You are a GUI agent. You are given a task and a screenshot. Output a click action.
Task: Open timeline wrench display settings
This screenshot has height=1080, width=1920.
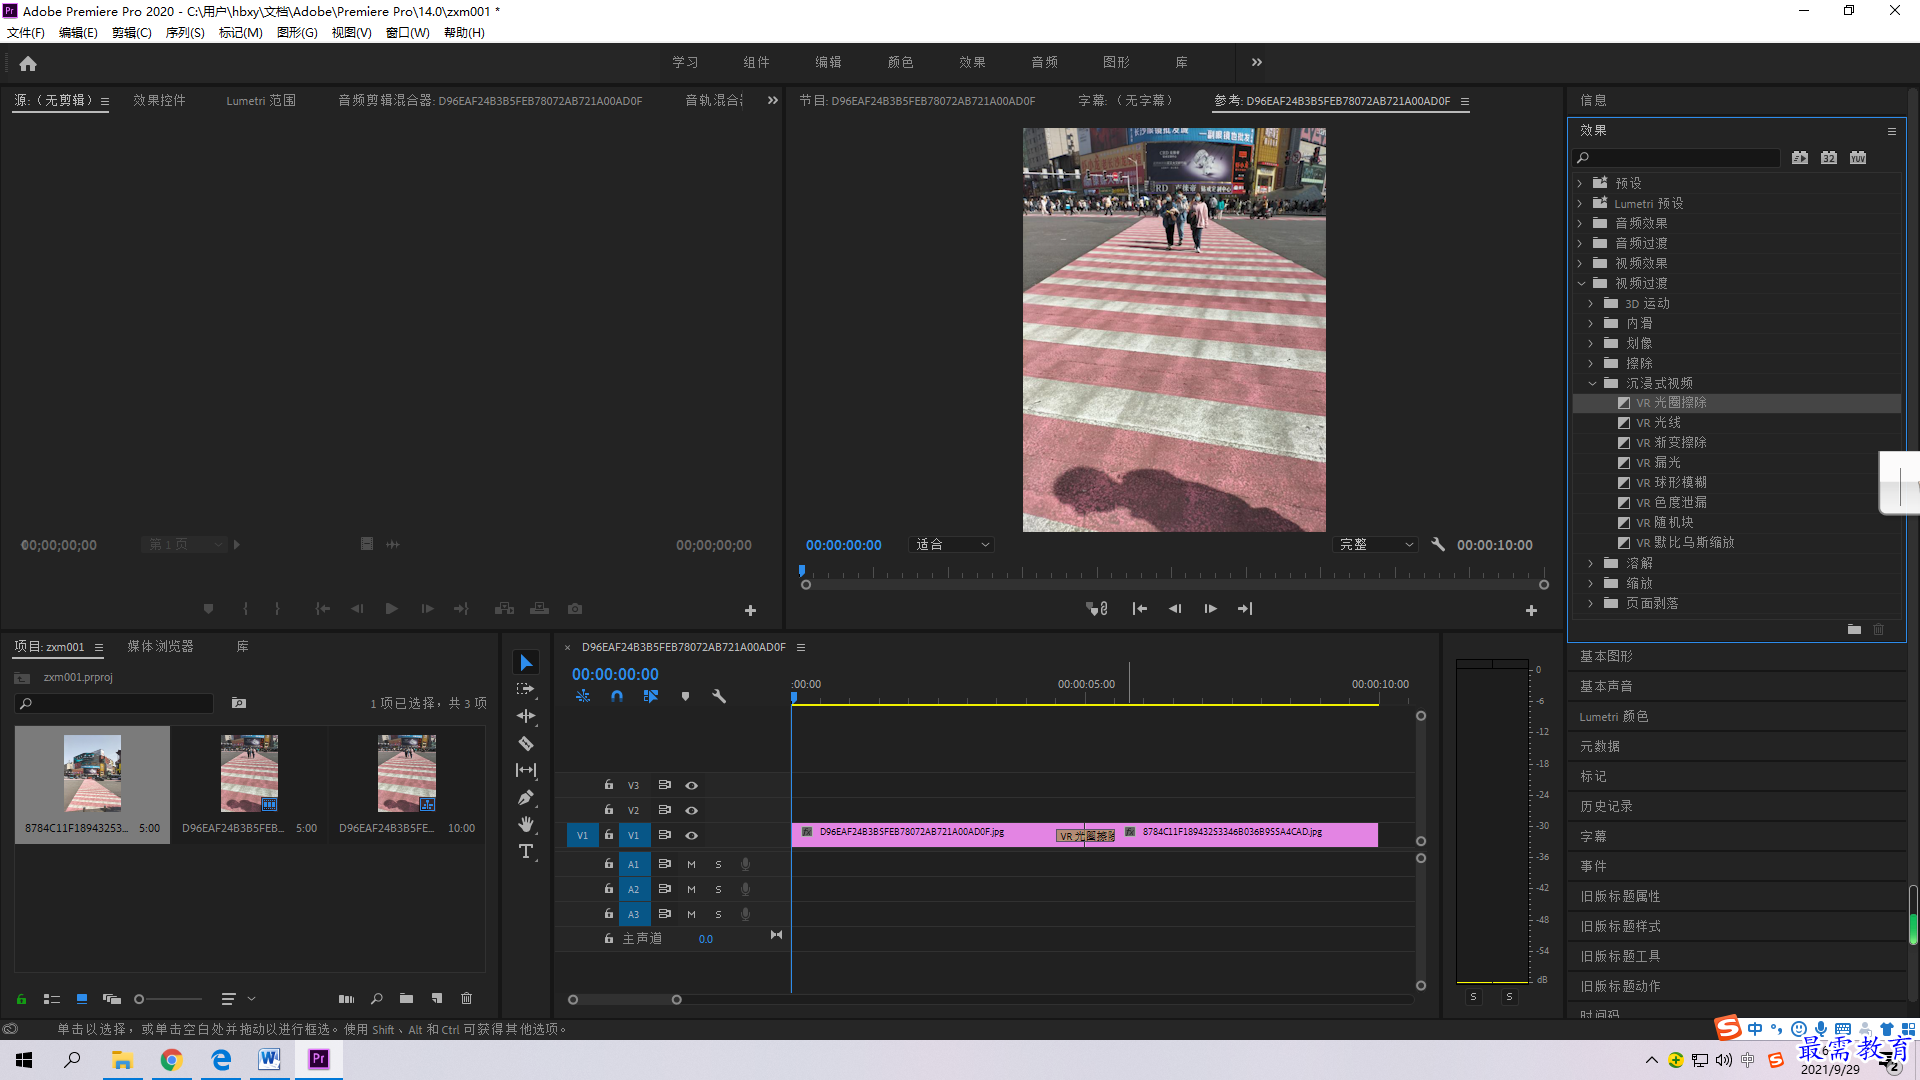tap(719, 696)
